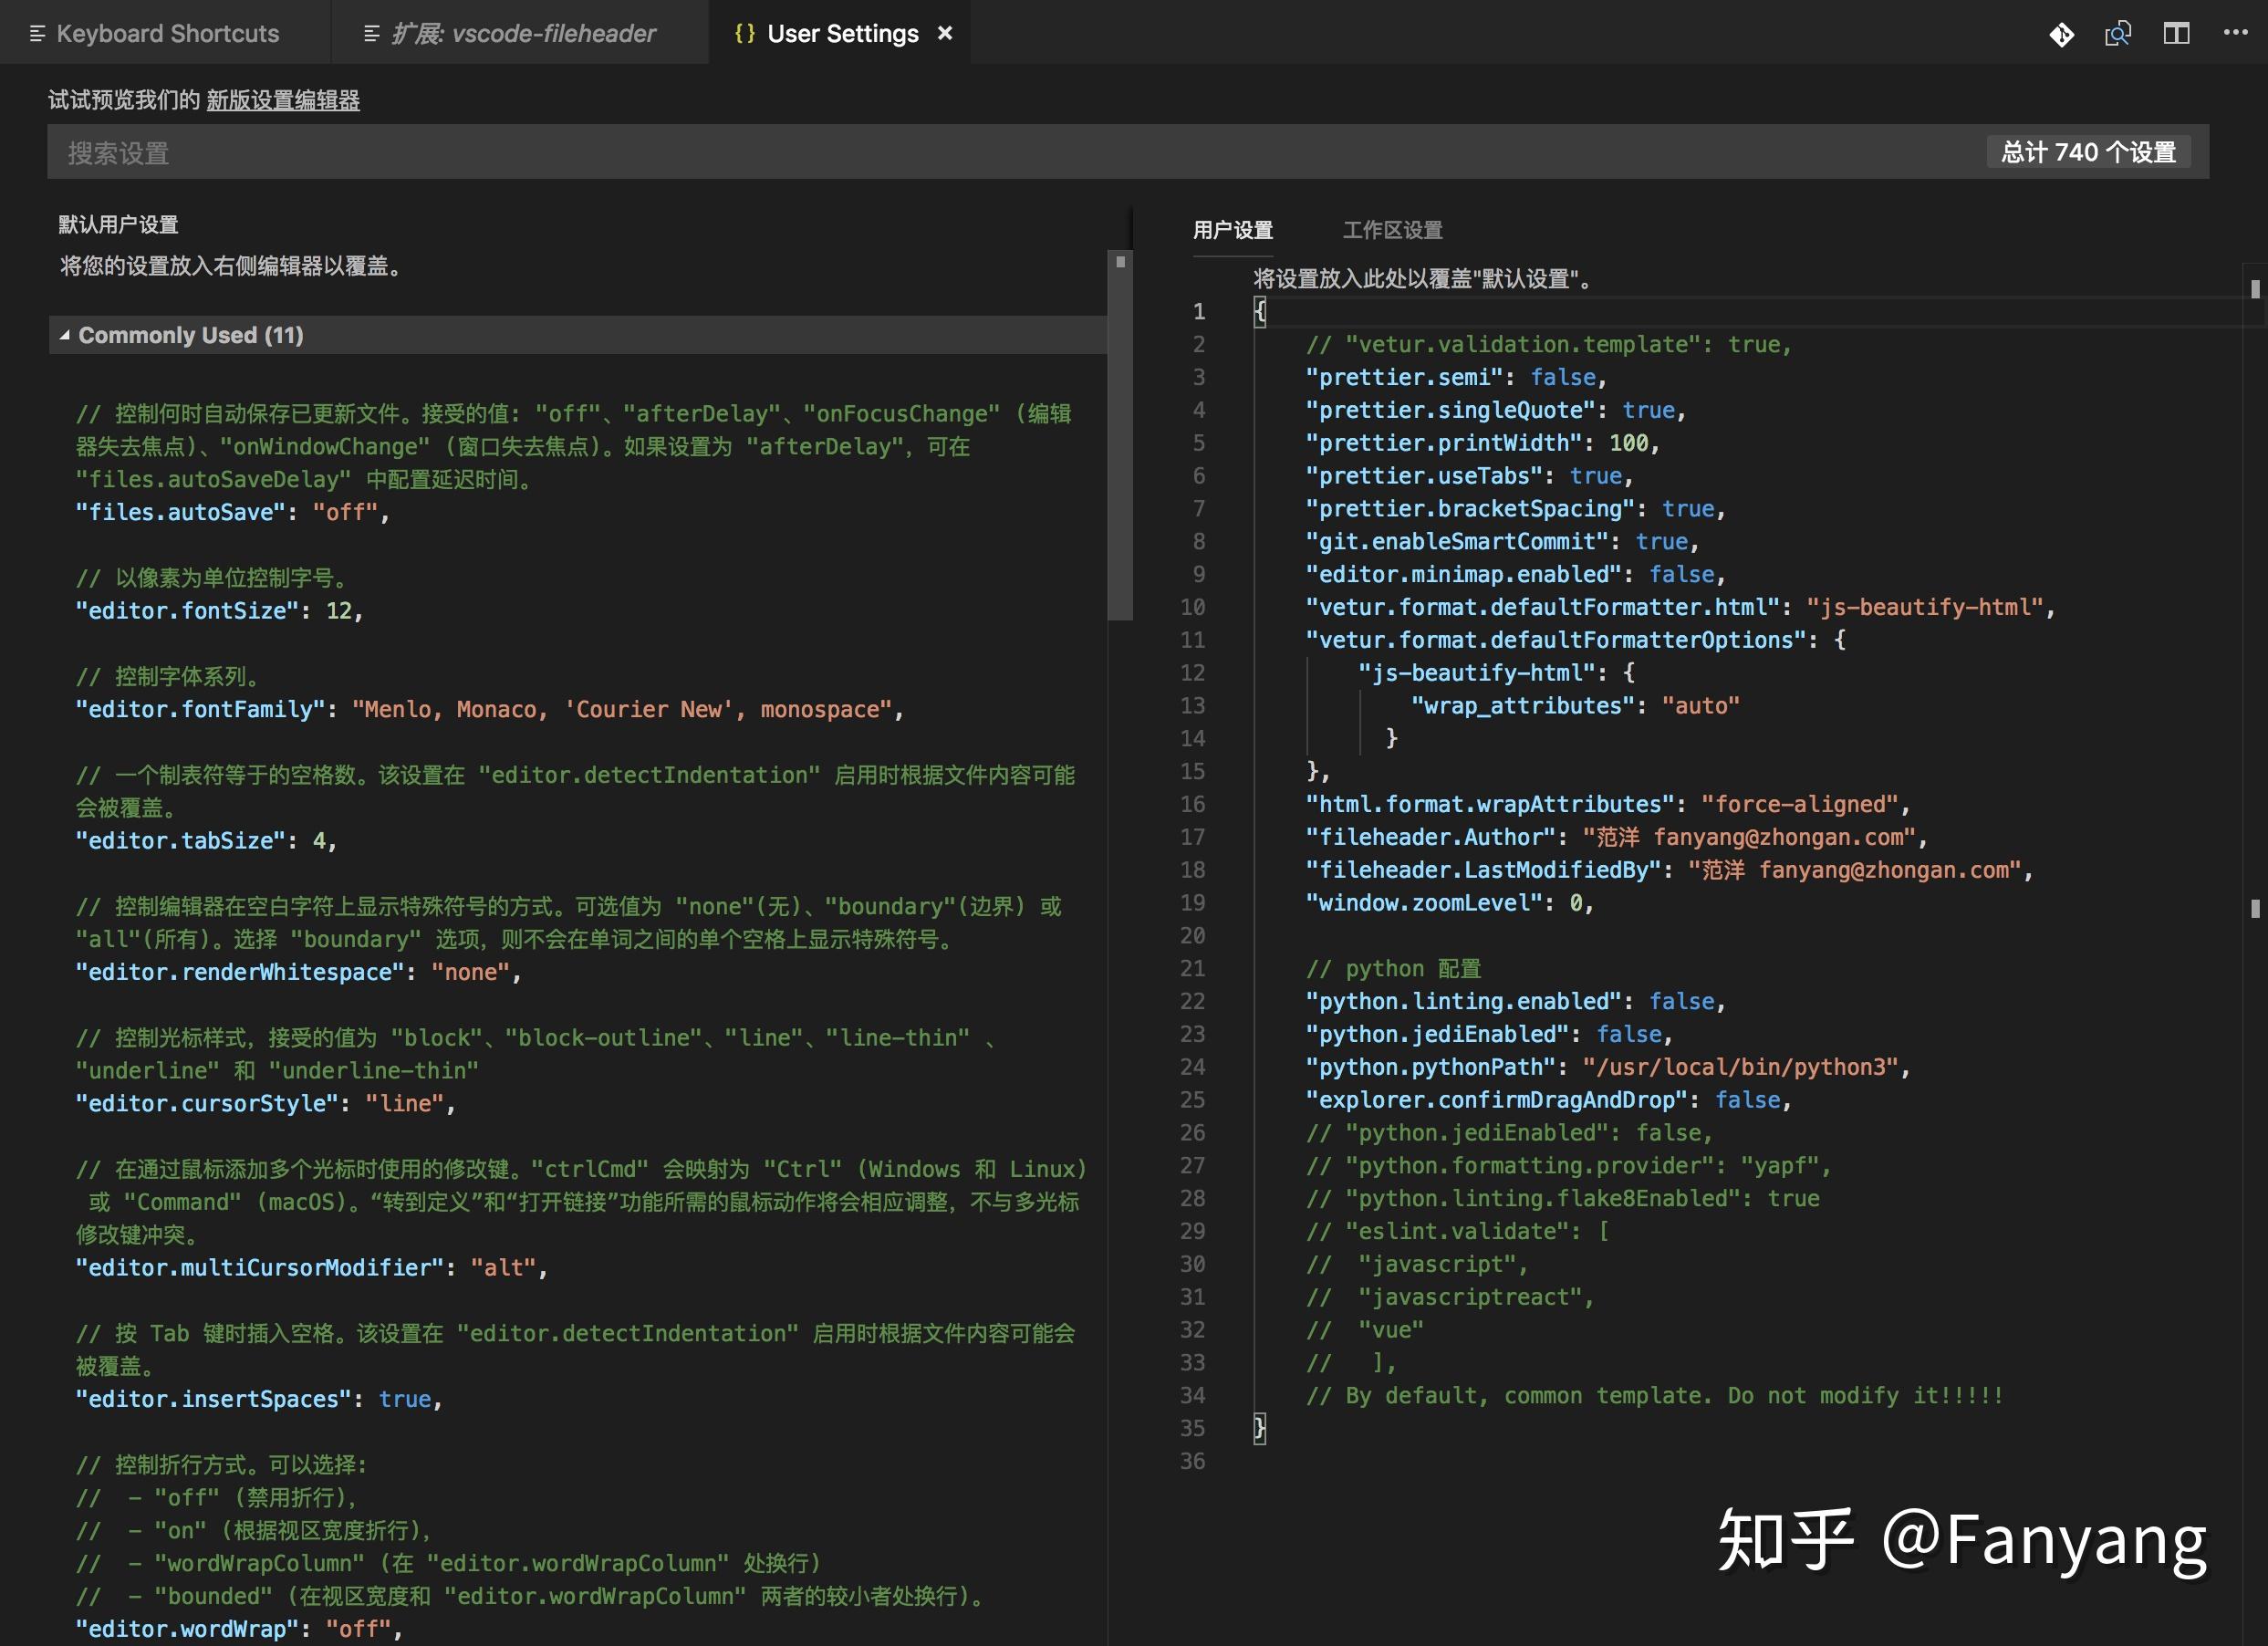Click the search-in-preview icon in the title bar
Viewport: 2268px width, 1646px height.
[x=2117, y=33]
